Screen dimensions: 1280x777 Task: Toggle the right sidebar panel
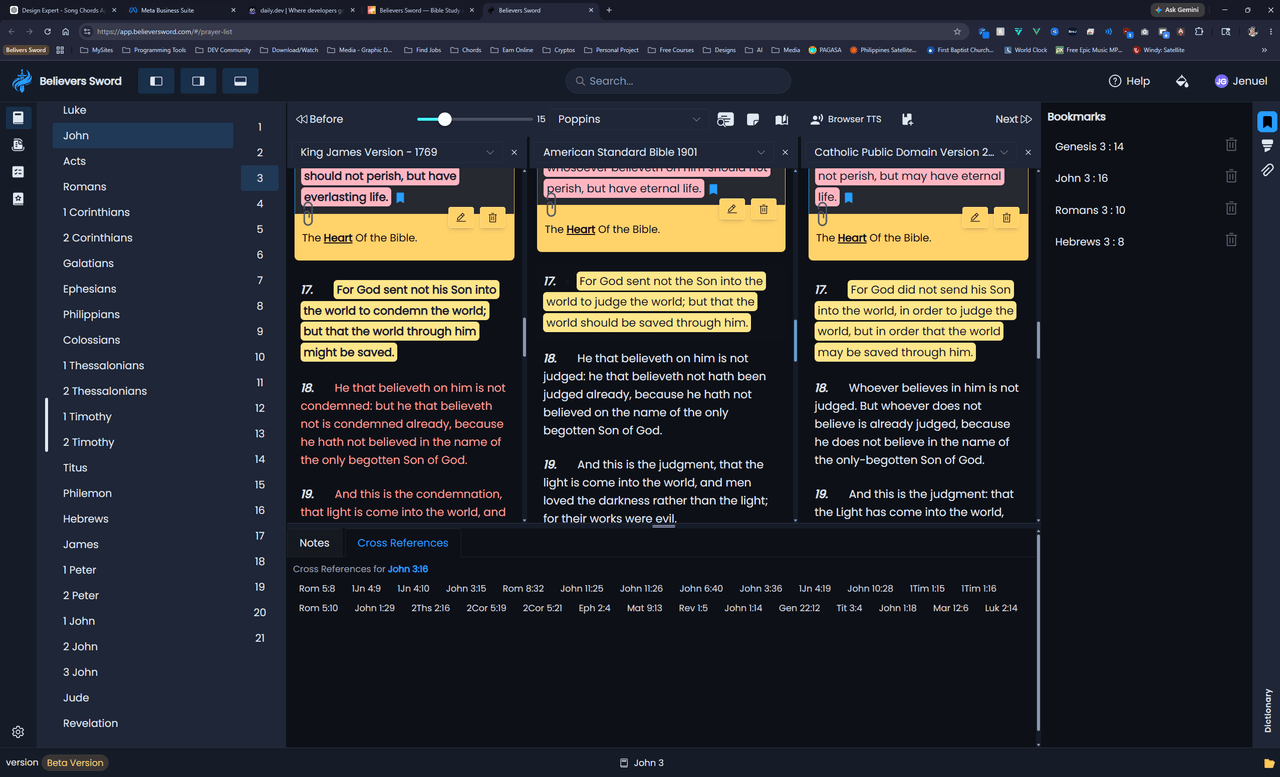tap(198, 81)
